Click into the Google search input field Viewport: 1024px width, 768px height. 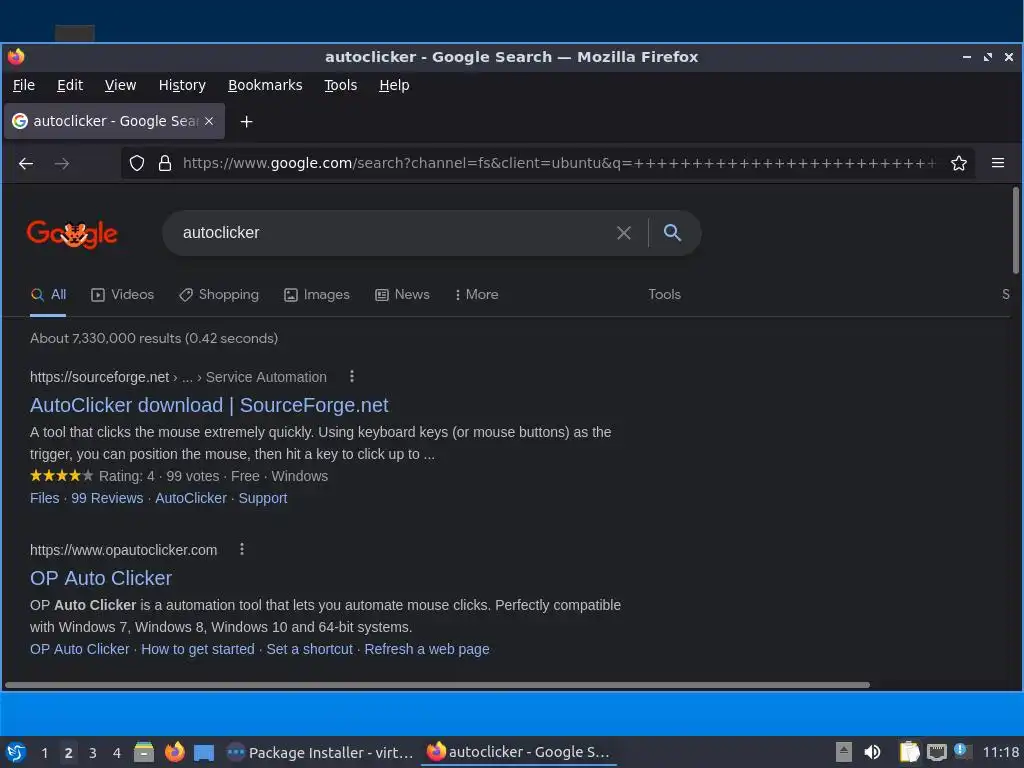click(x=392, y=232)
